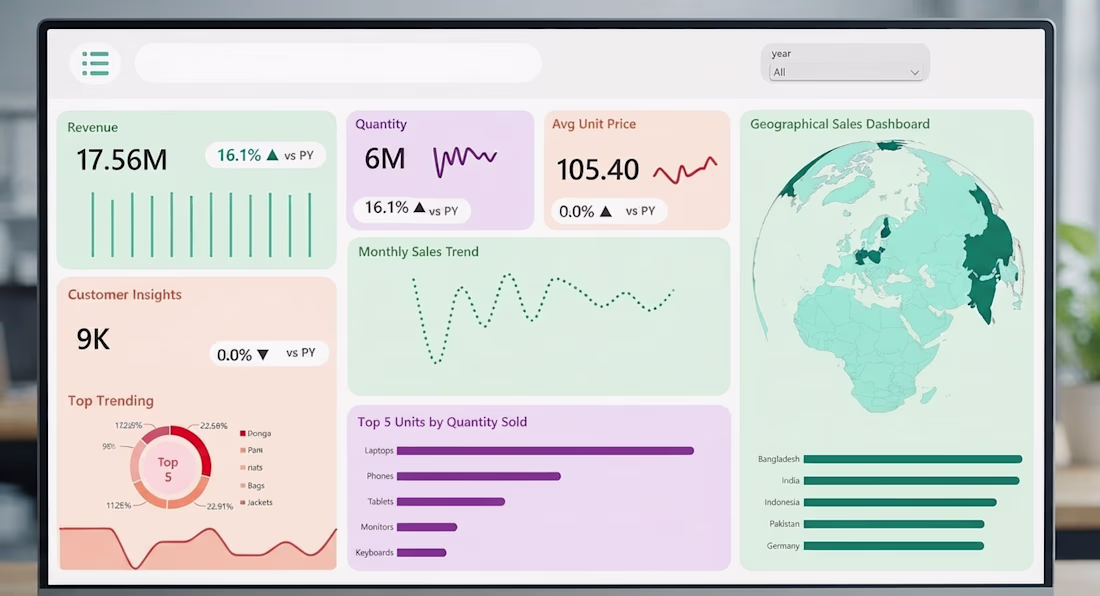Click the purple Quantity sparkline
This screenshot has width=1100, height=596.
[x=464, y=160]
